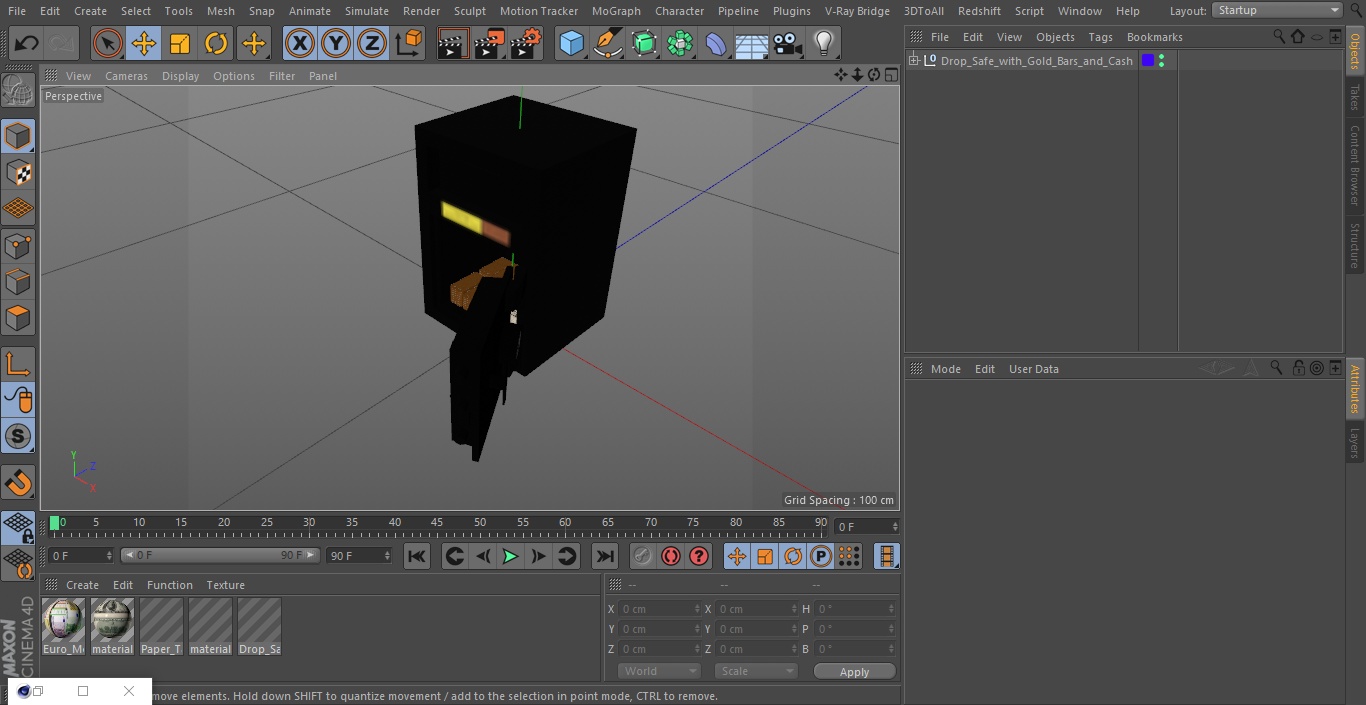Toggle object visibility dots in Object Manager
This screenshot has width=1366, height=705.
click(1161, 61)
